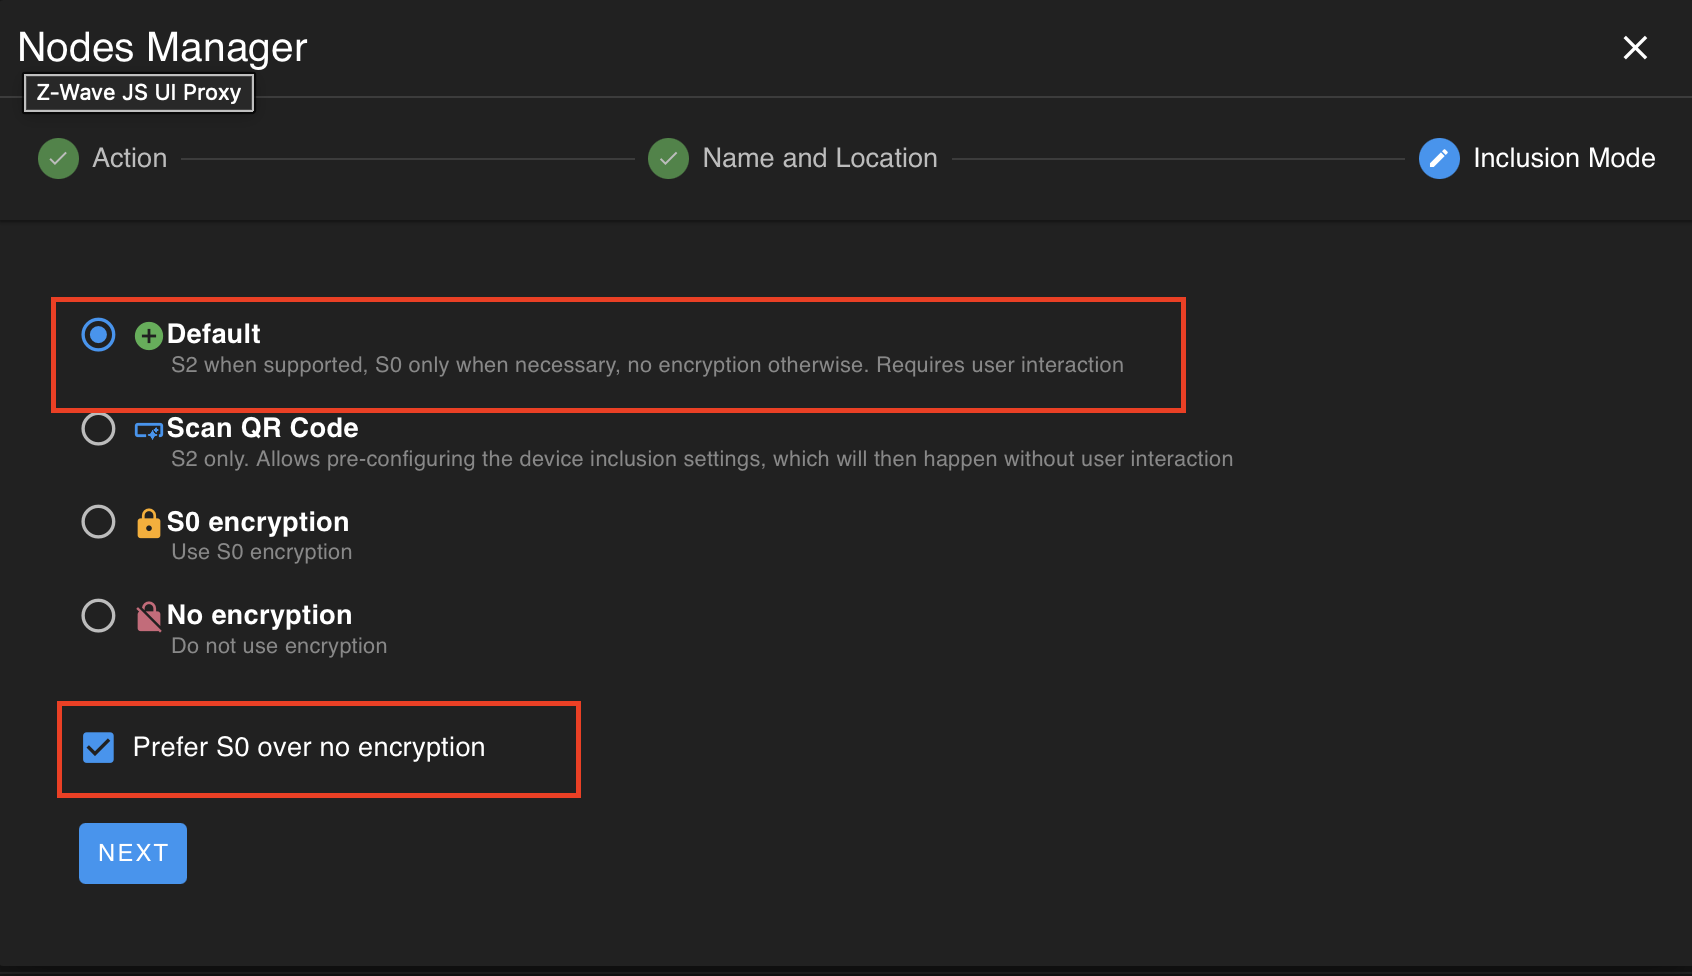Open the Inclusion Mode step label
Screen dimensions: 1692x976
click(x=1564, y=158)
